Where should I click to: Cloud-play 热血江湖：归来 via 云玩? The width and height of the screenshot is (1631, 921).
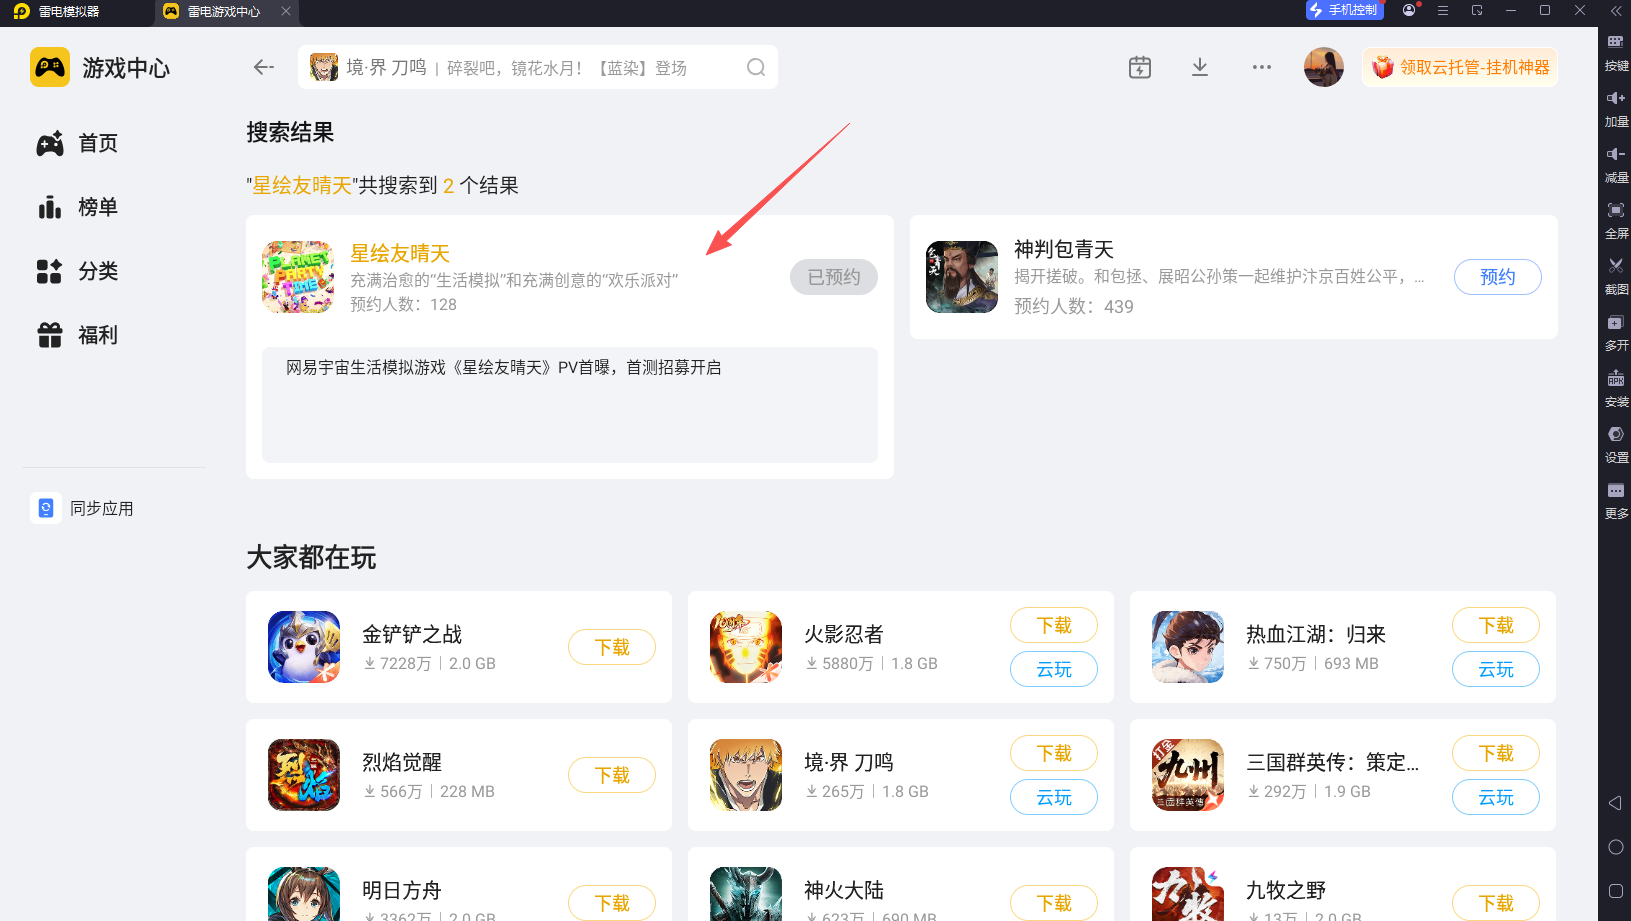[1496, 669]
